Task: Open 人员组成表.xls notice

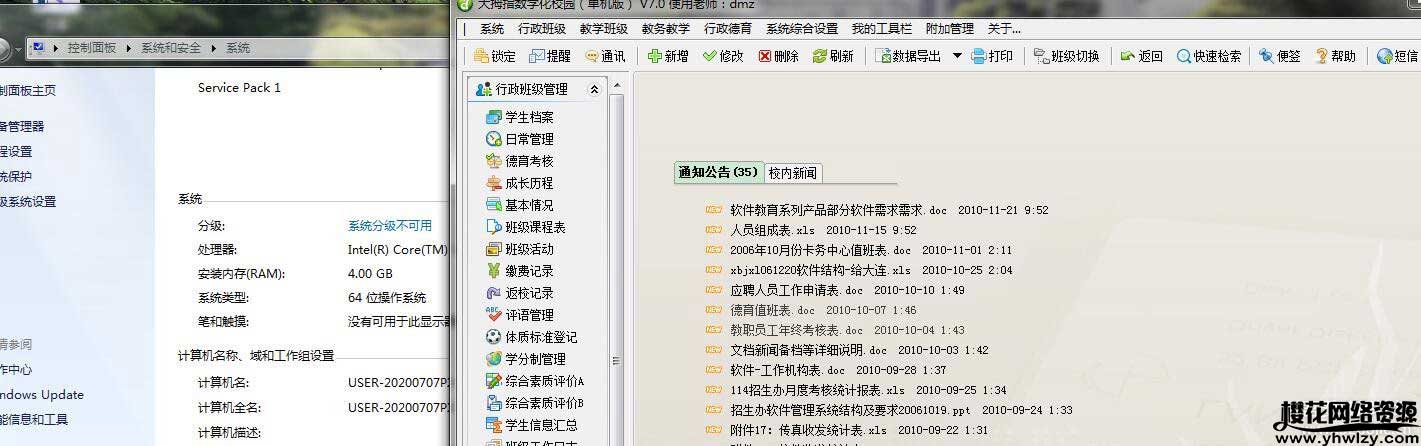Action: pos(772,230)
